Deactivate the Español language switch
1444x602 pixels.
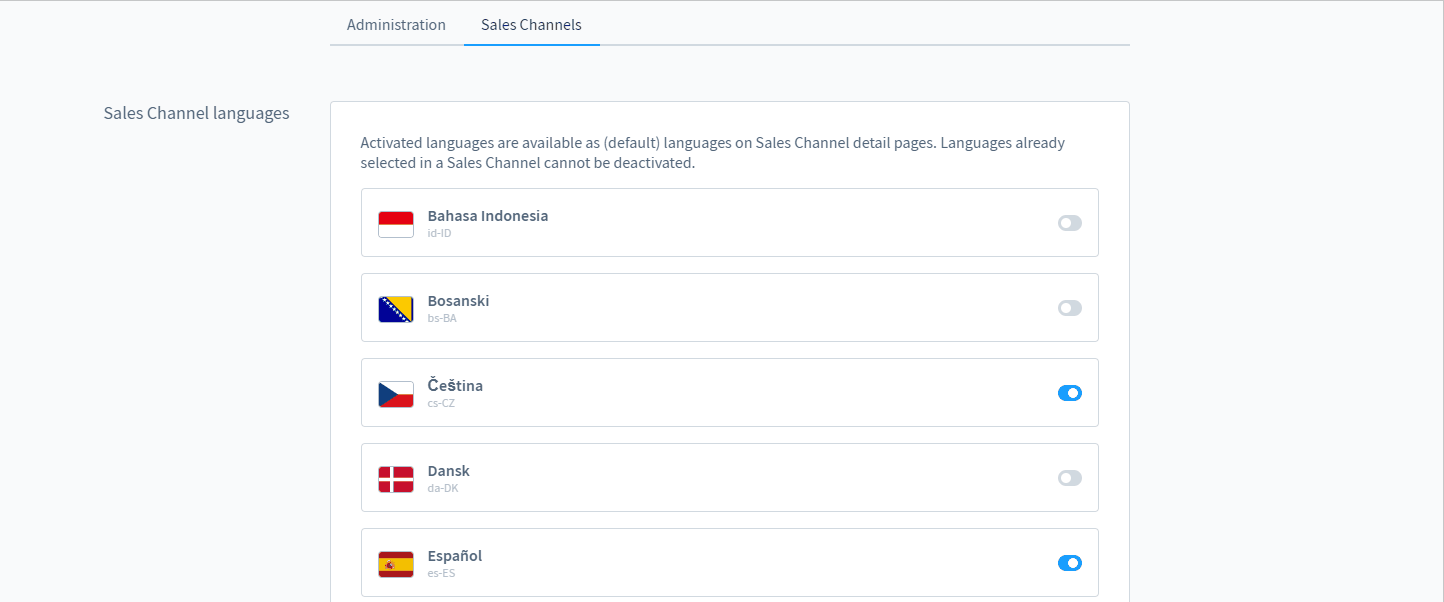(x=1069, y=563)
